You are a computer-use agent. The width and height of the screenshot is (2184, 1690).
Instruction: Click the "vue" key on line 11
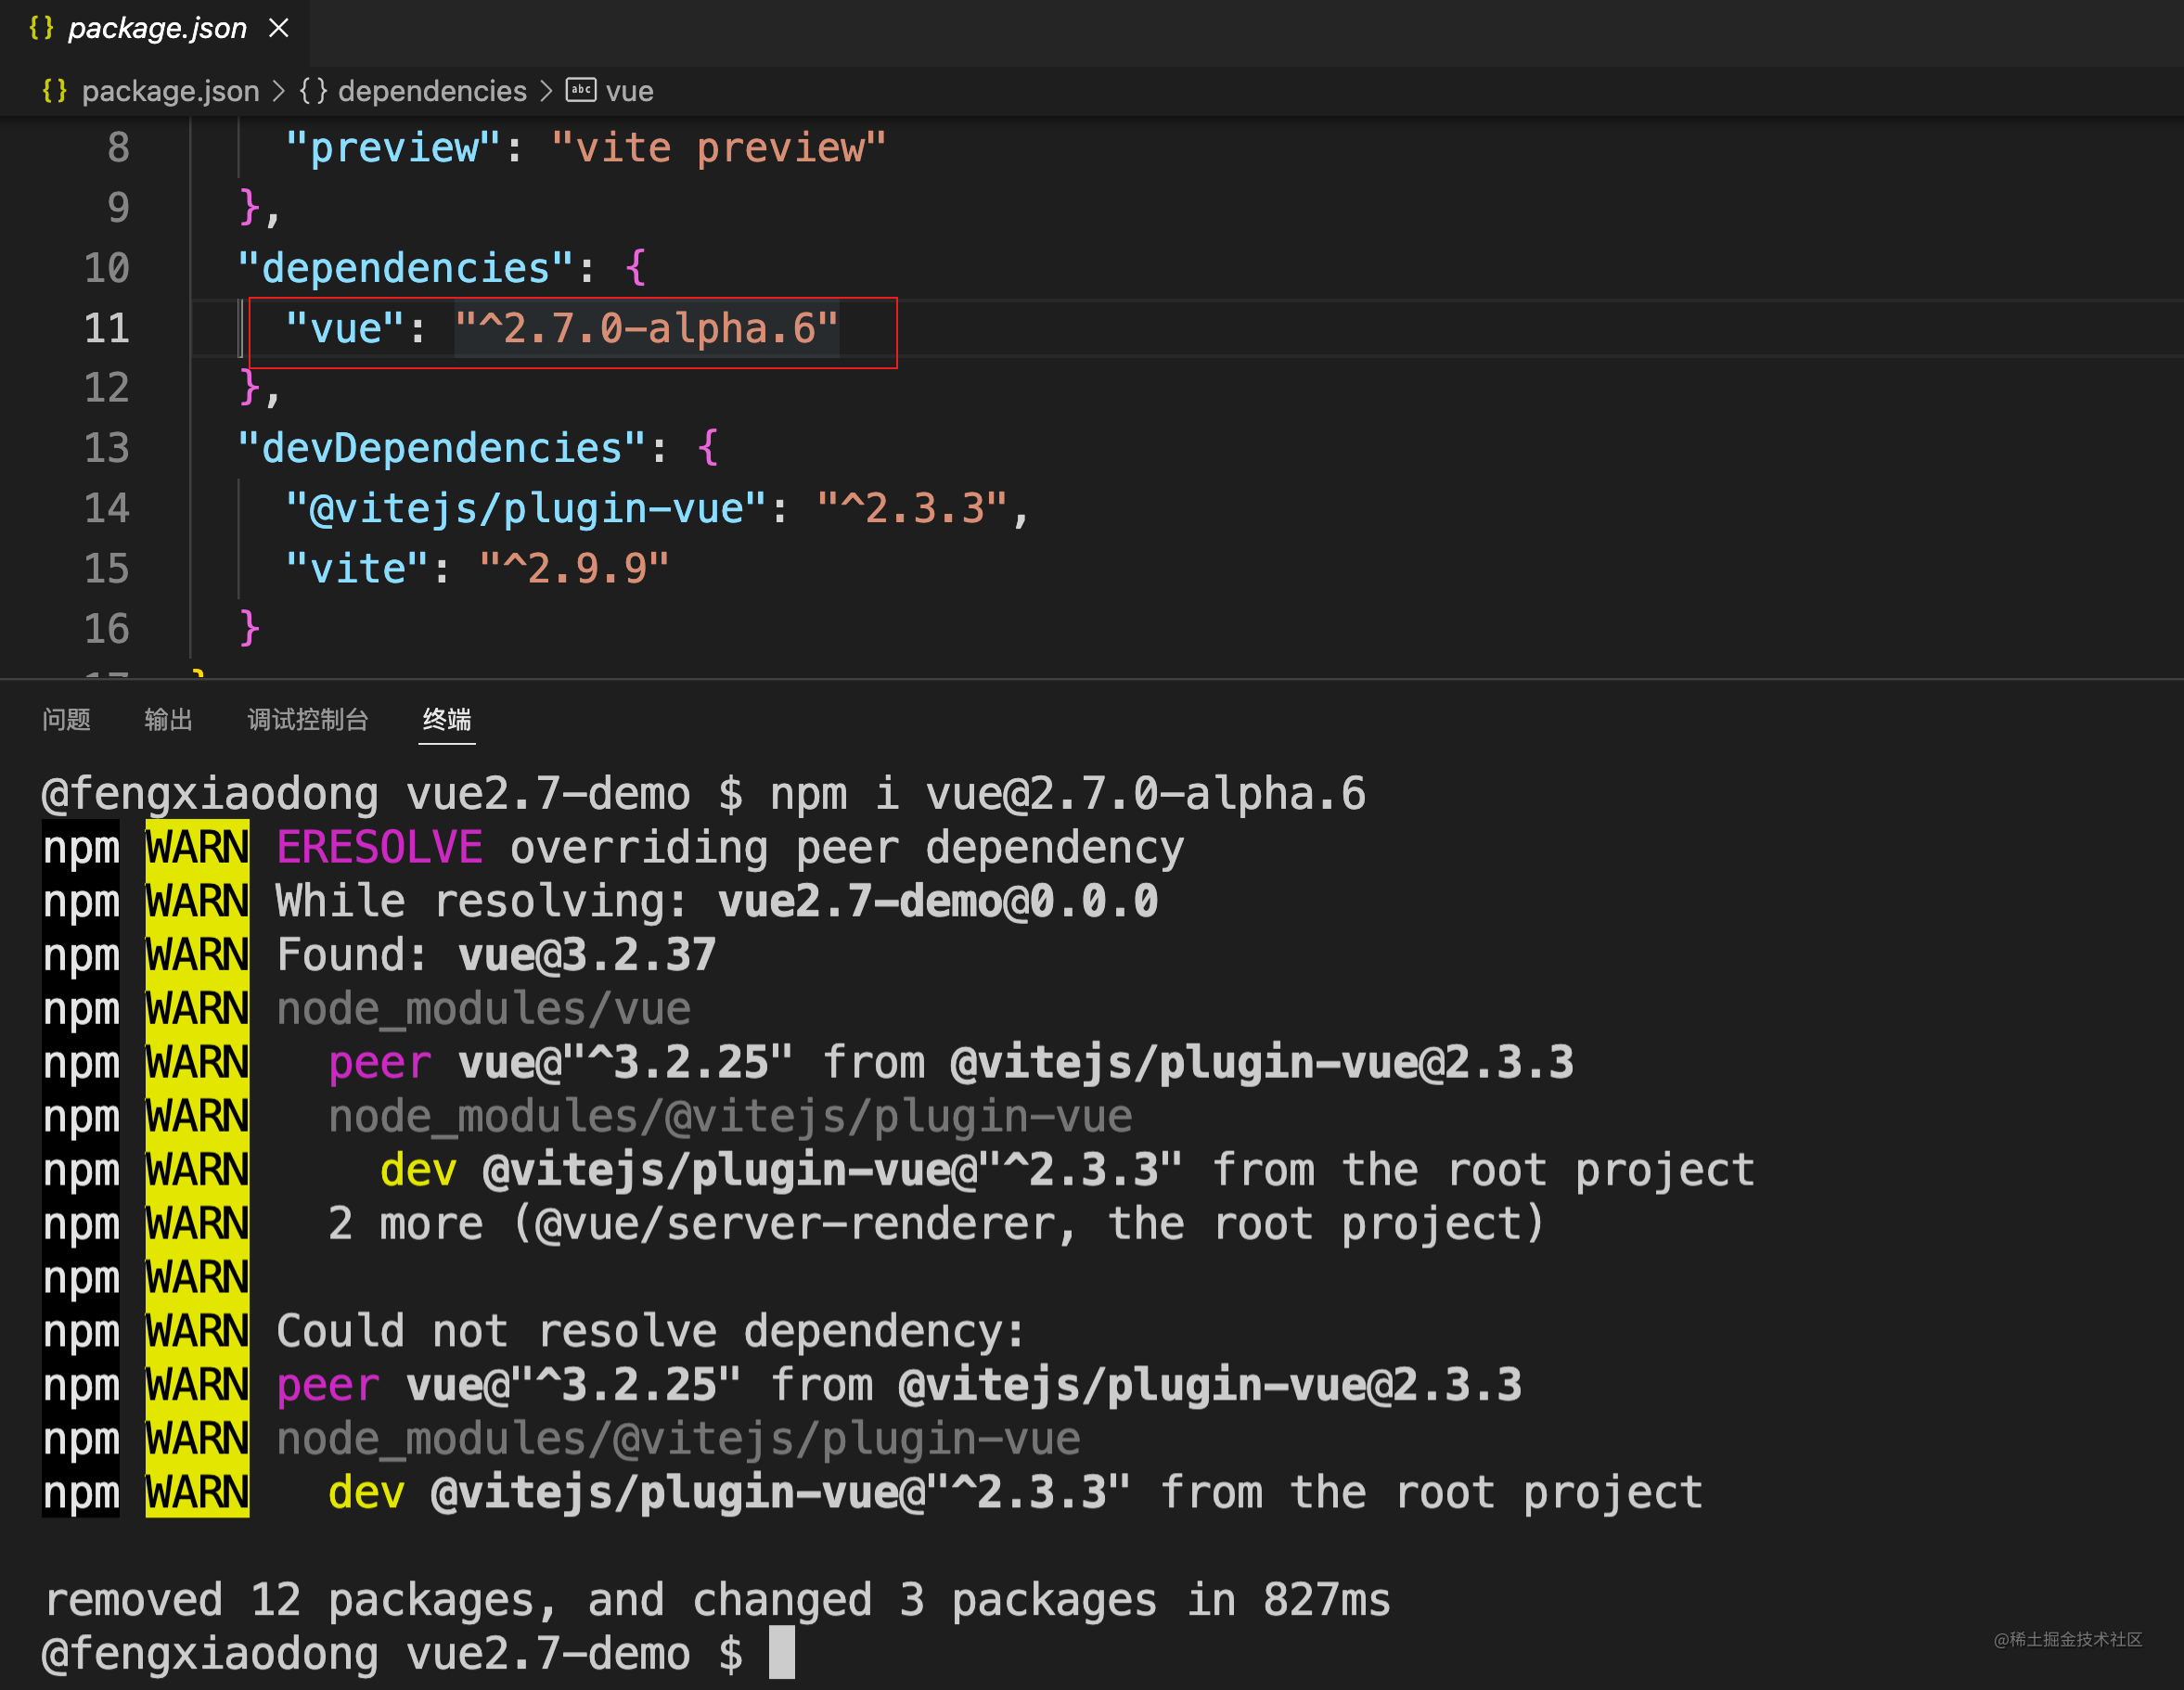click(x=345, y=328)
